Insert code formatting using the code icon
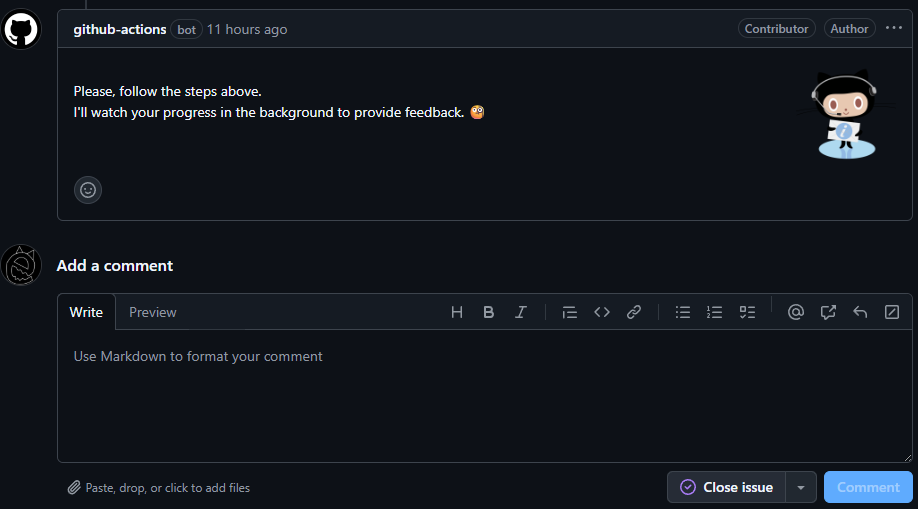The image size is (918, 509). click(602, 312)
